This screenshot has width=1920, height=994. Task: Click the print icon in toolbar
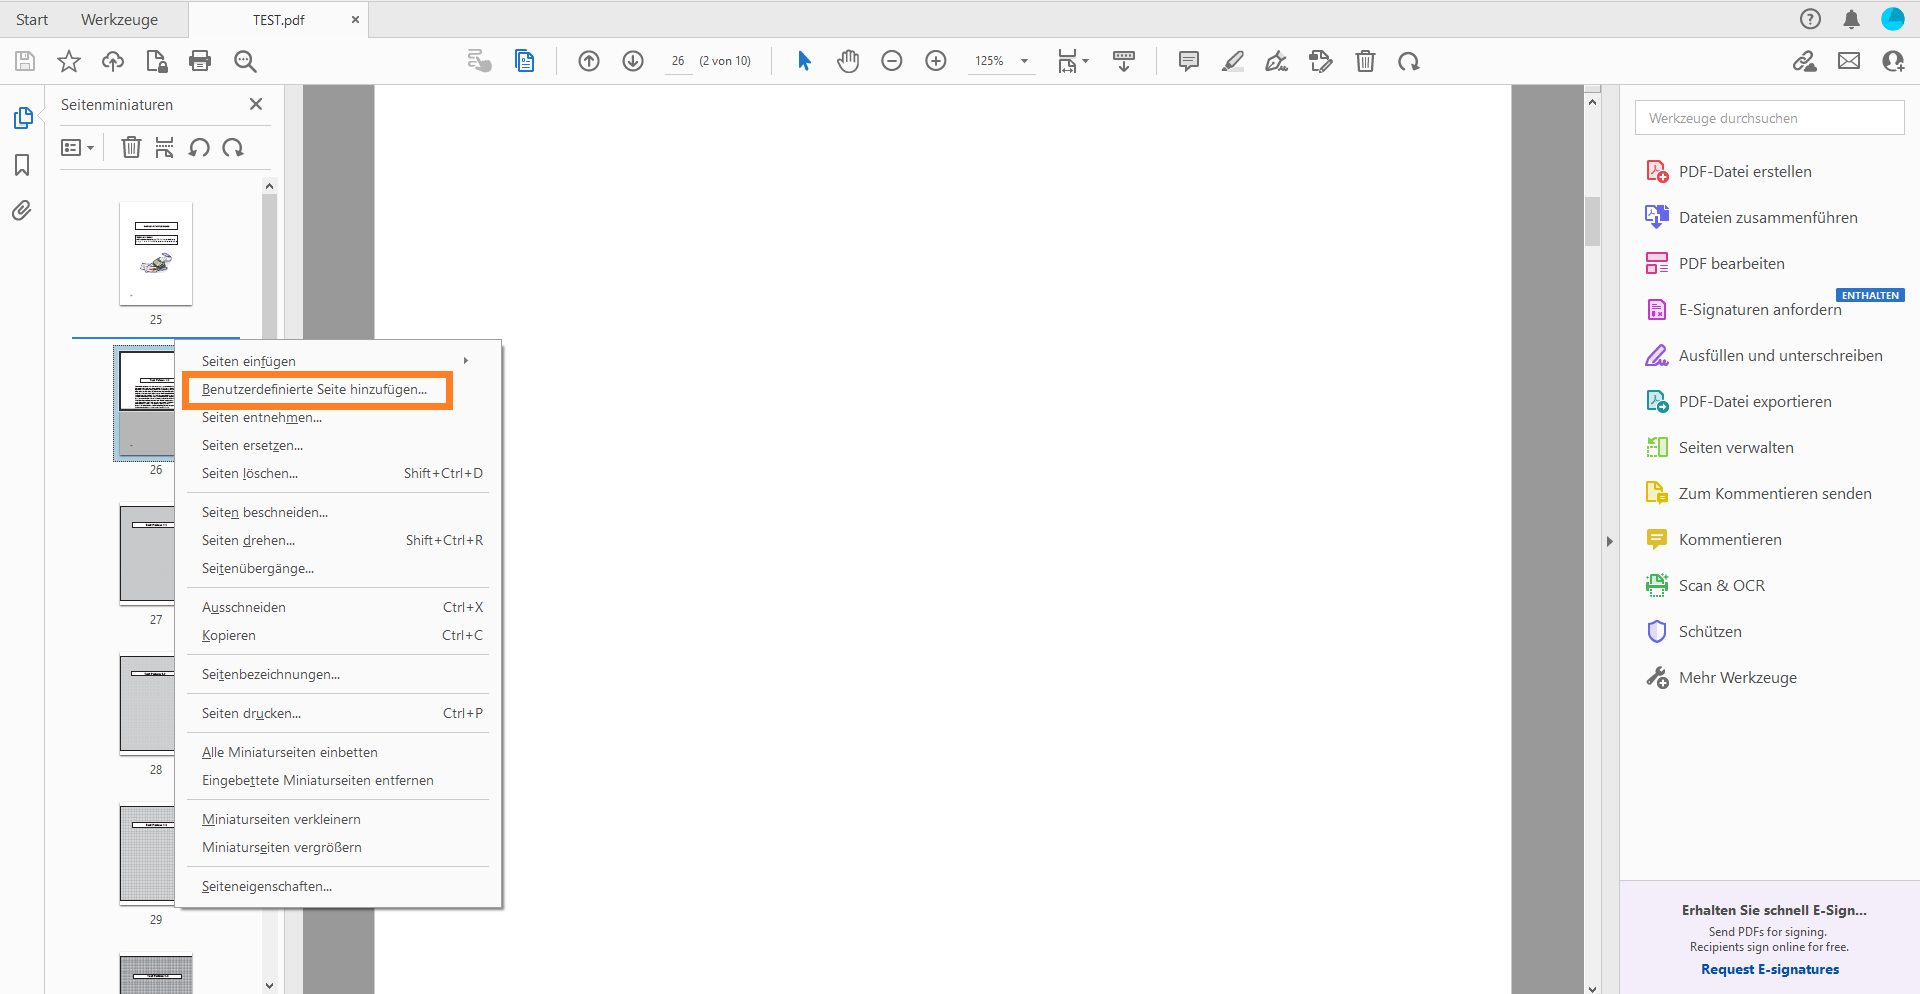[200, 61]
